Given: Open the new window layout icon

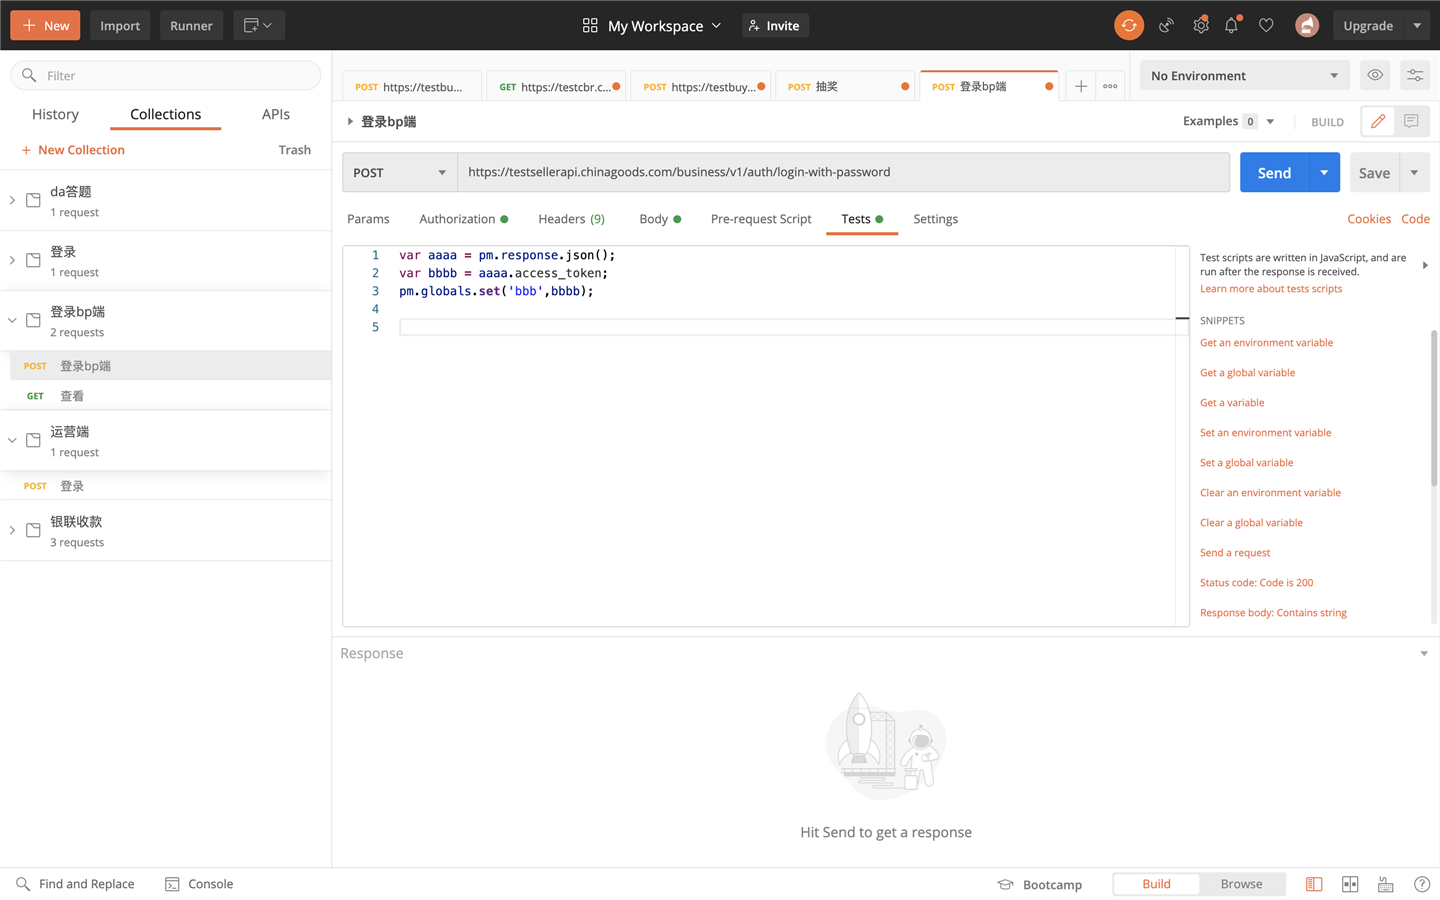Looking at the screenshot, I should click(258, 25).
